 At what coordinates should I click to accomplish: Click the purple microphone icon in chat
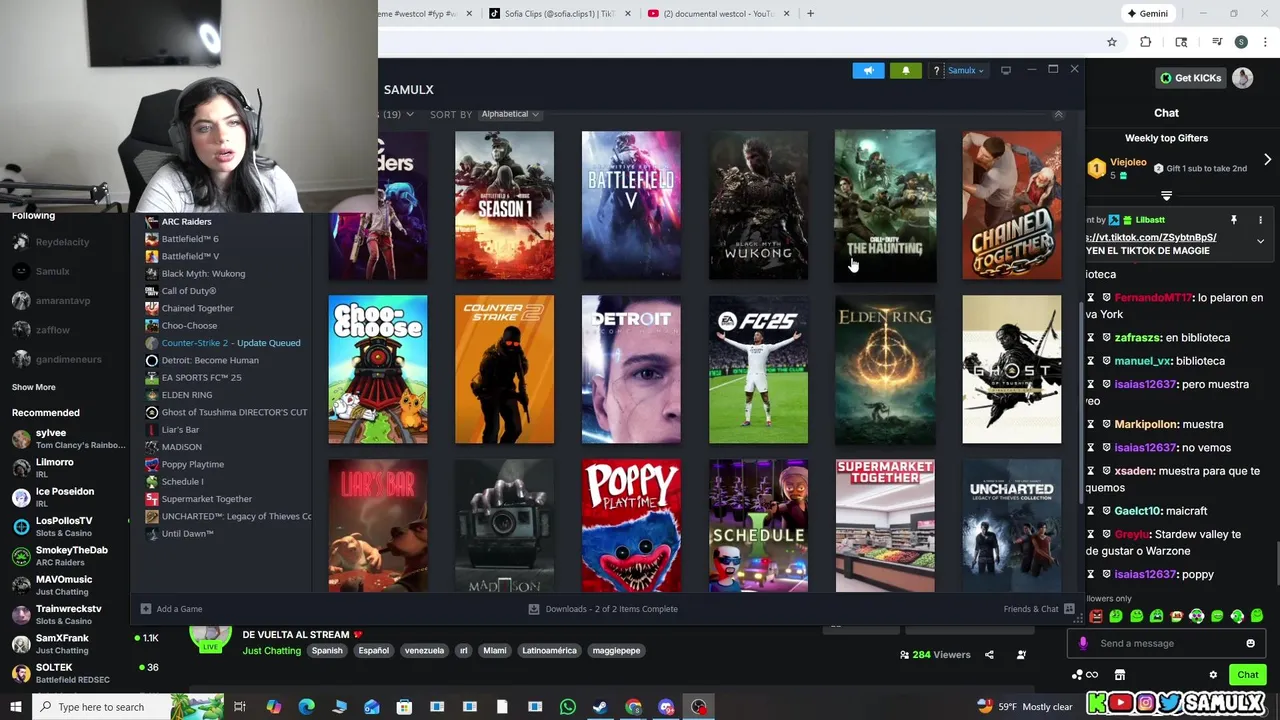[1083, 643]
